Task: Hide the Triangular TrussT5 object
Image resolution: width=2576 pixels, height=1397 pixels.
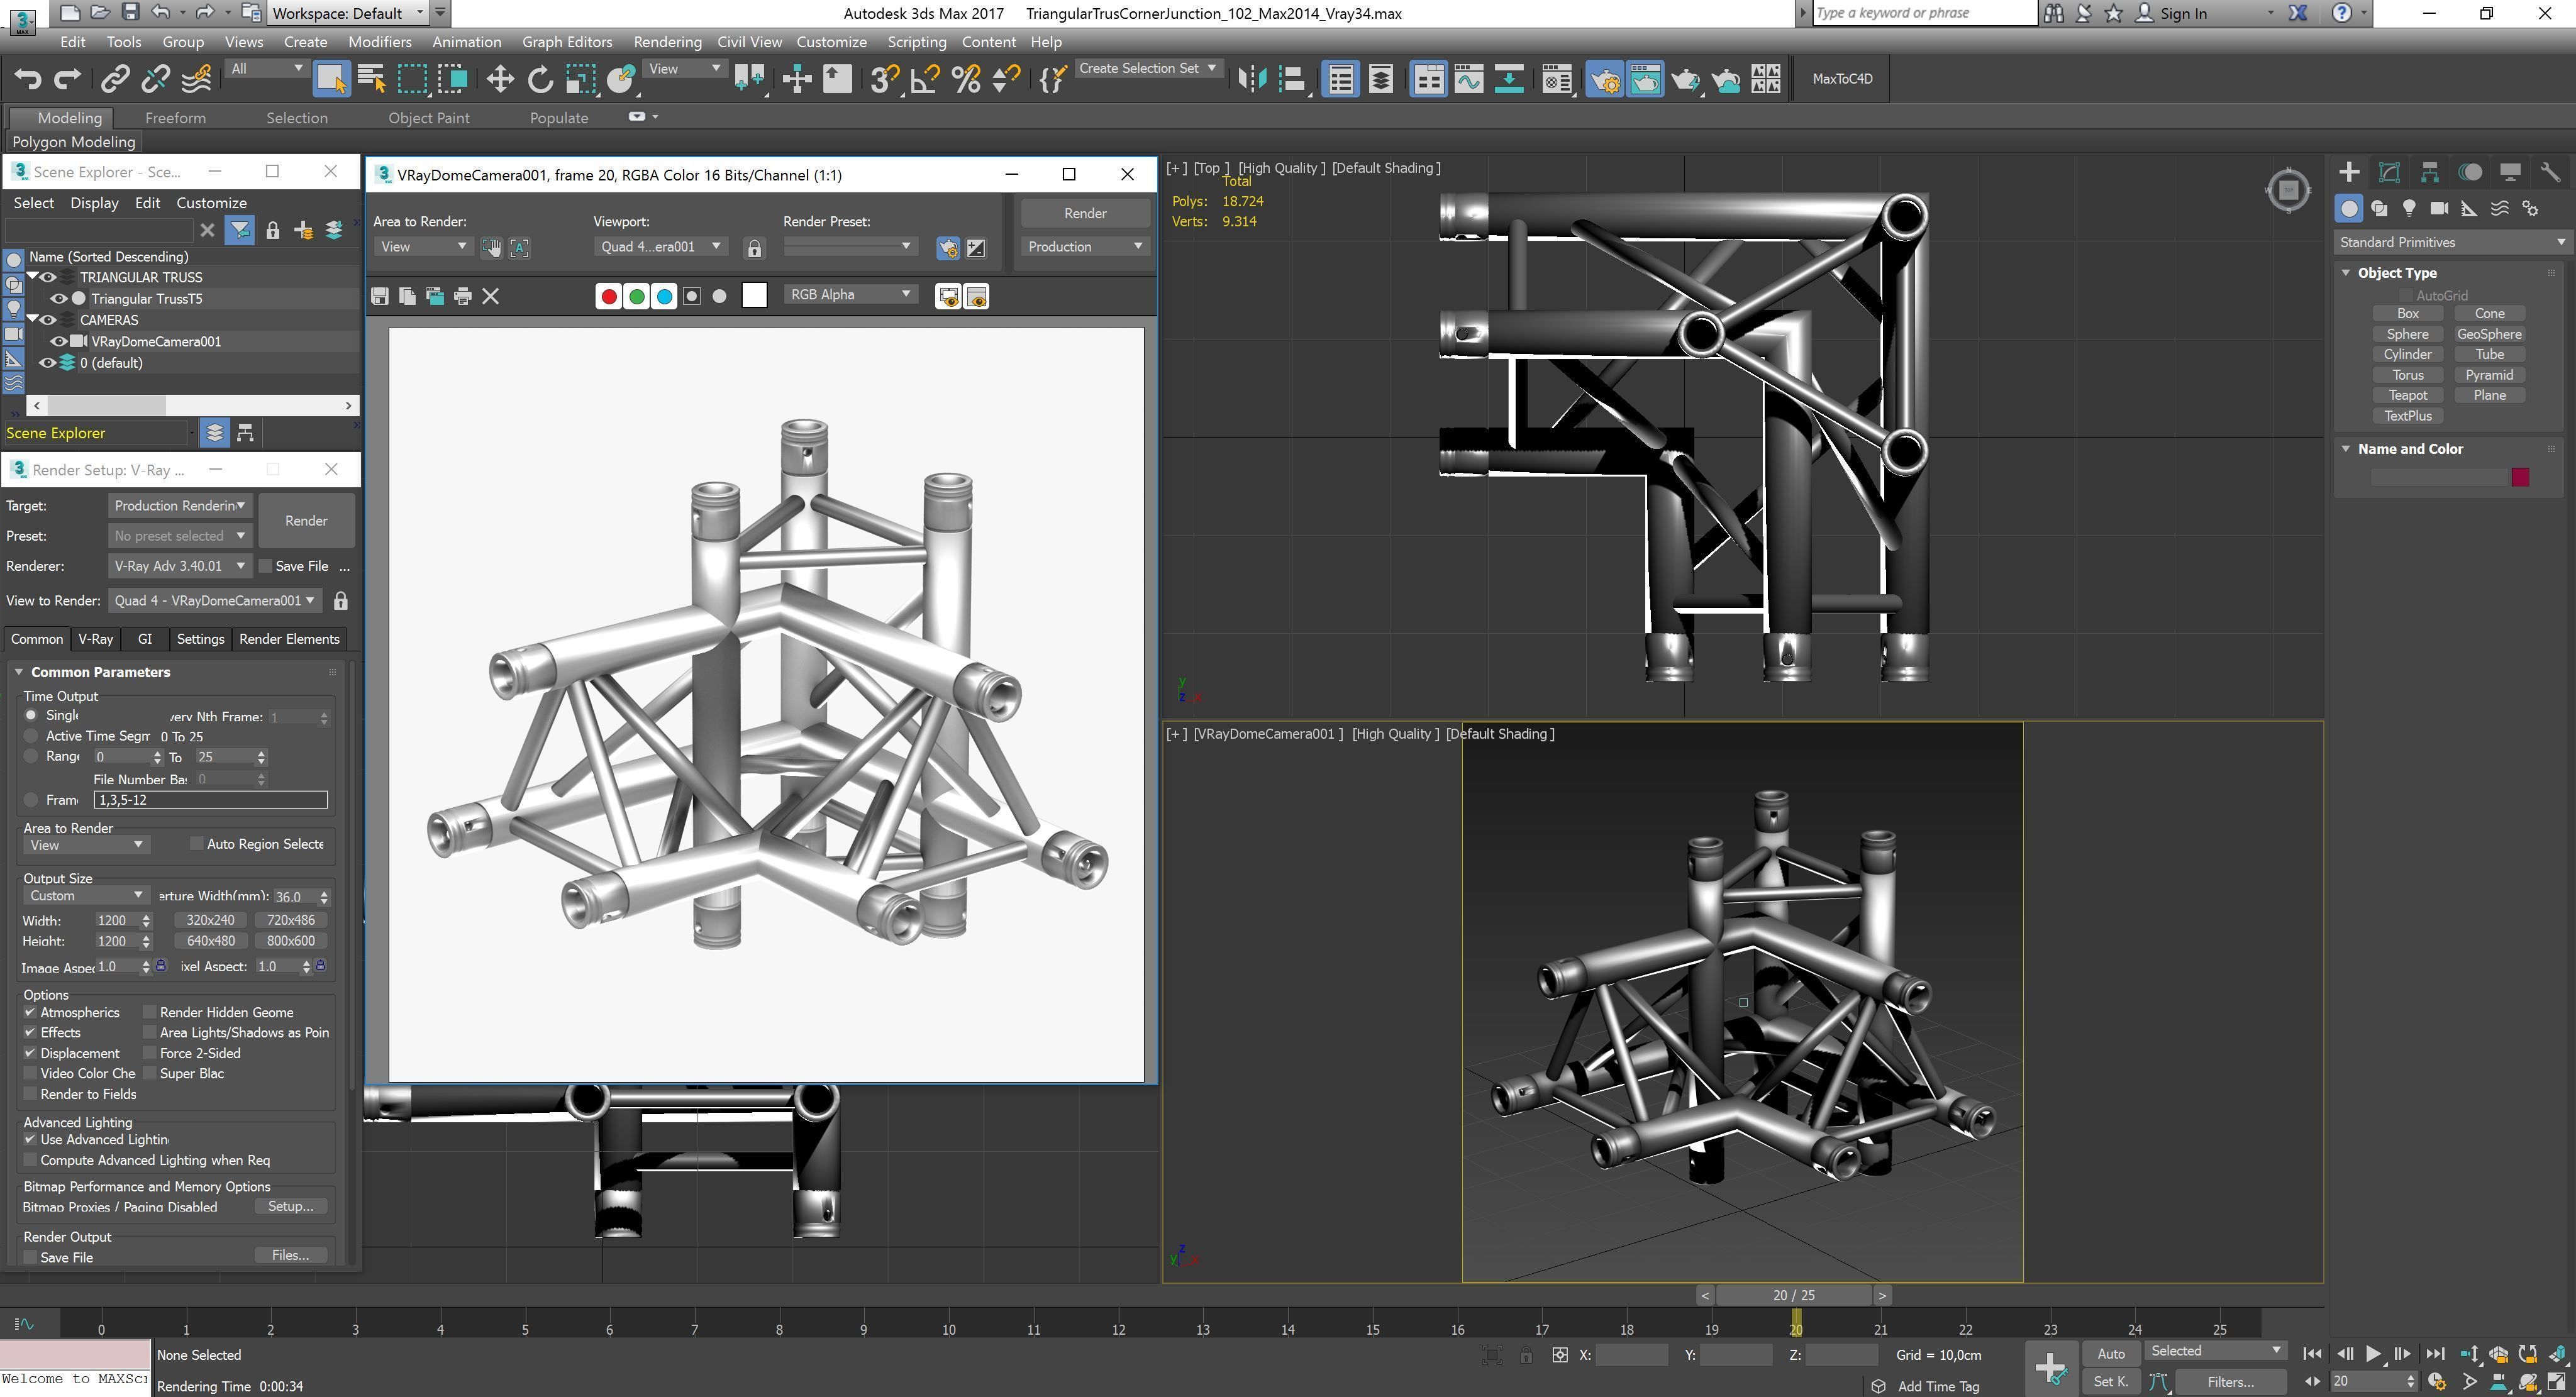Action: tap(59, 299)
